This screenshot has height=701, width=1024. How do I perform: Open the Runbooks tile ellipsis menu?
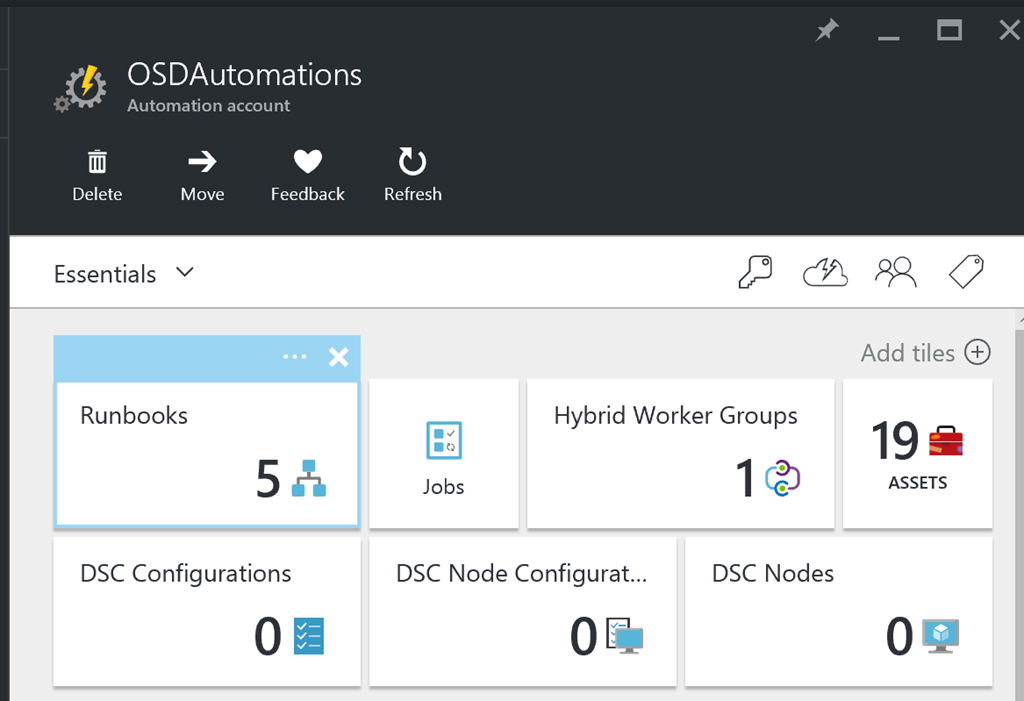point(295,357)
